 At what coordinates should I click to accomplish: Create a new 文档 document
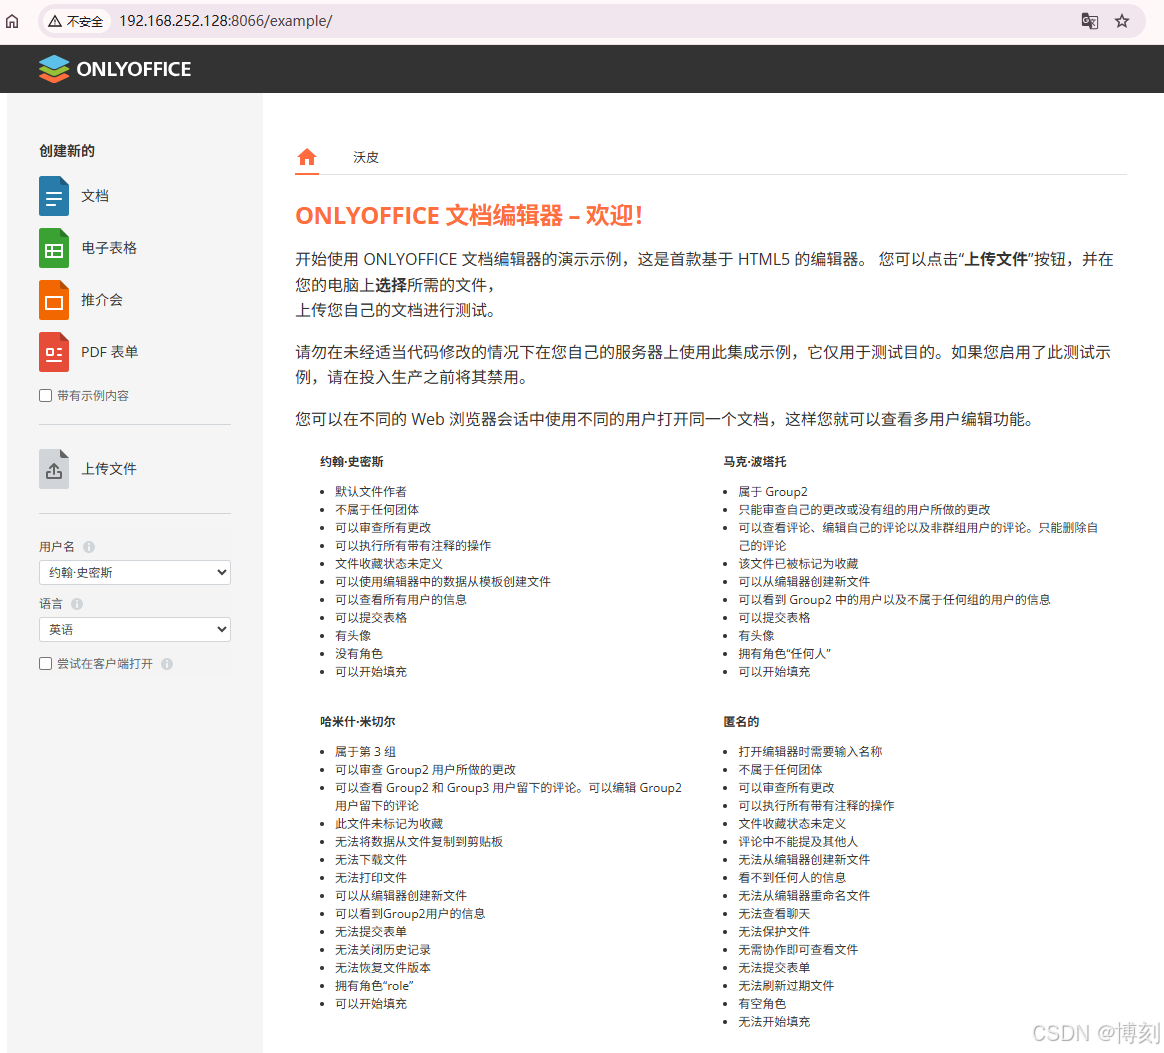click(x=54, y=196)
